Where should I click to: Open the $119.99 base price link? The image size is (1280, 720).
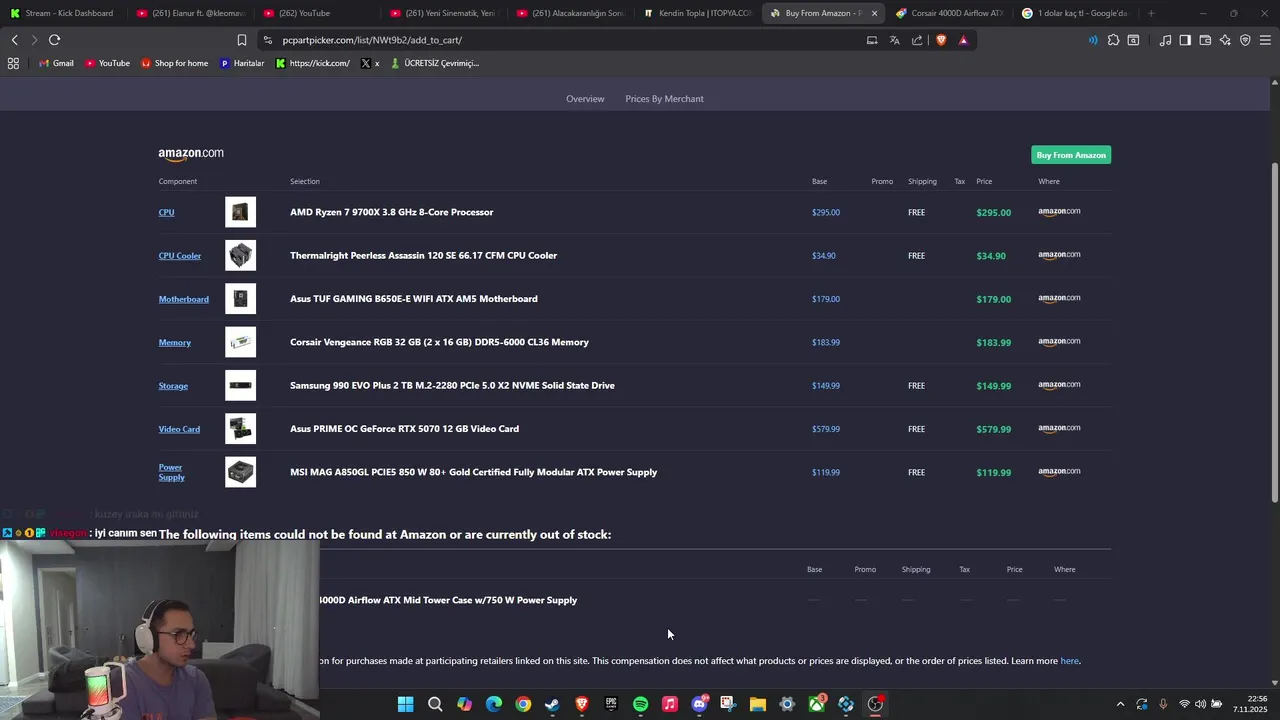[x=826, y=472]
